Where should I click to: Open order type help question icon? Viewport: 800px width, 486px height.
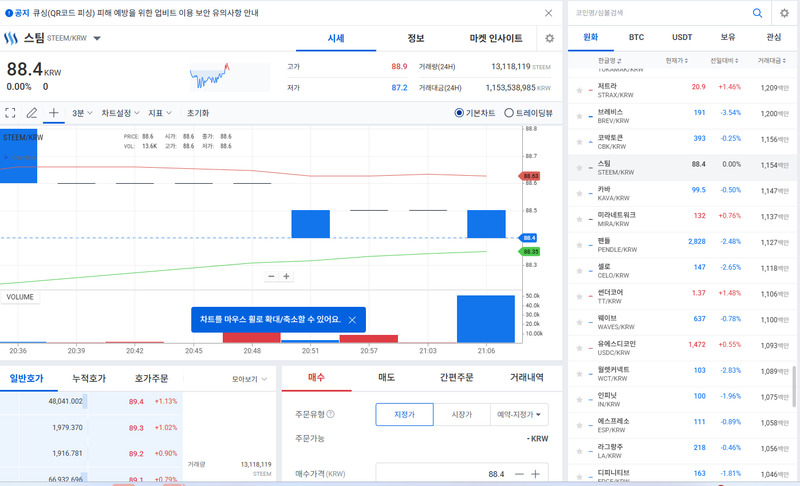click(x=331, y=414)
